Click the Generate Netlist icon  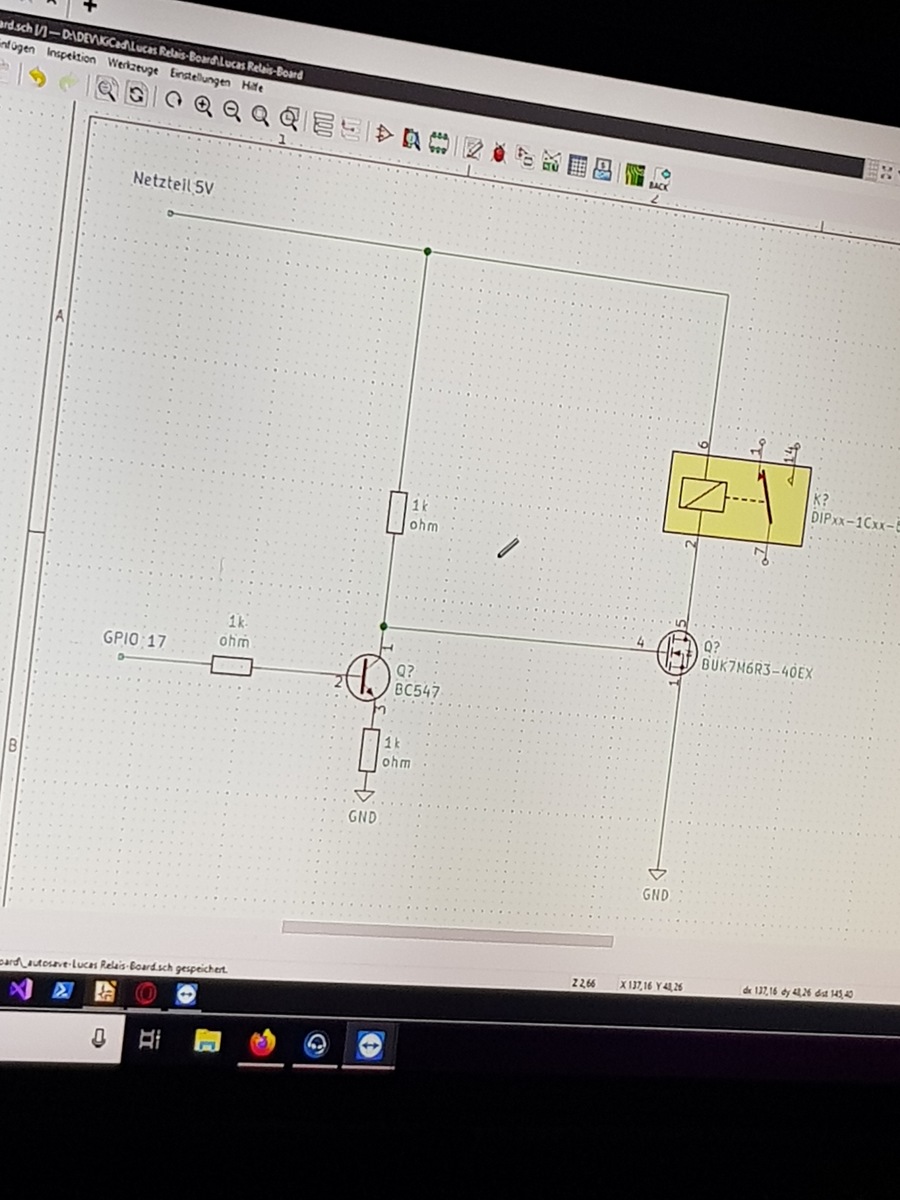point(551,159)
